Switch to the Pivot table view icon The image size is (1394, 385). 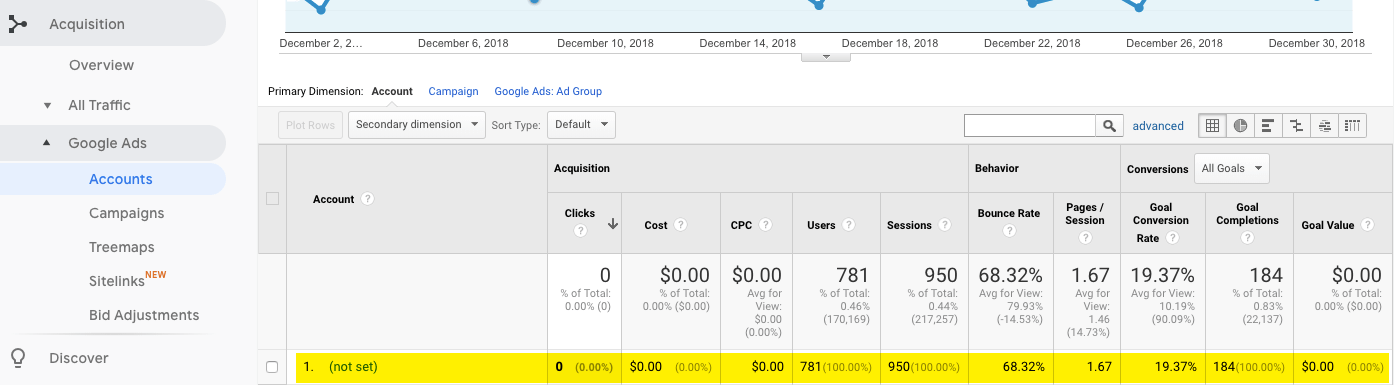pyautogui.click(x=1352, y=125)
